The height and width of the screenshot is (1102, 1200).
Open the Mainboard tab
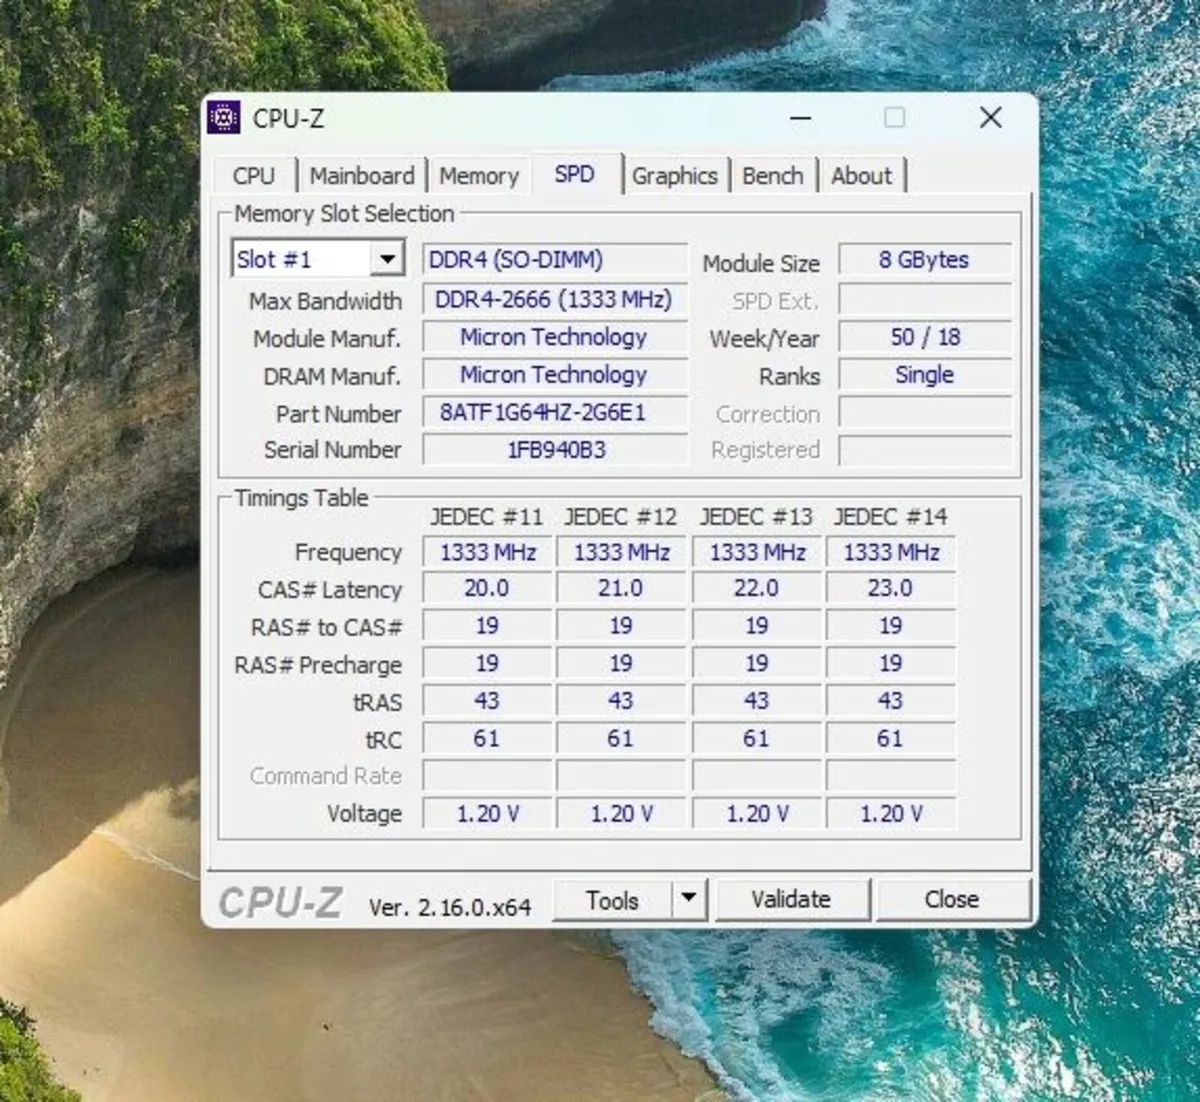point(363,176)
